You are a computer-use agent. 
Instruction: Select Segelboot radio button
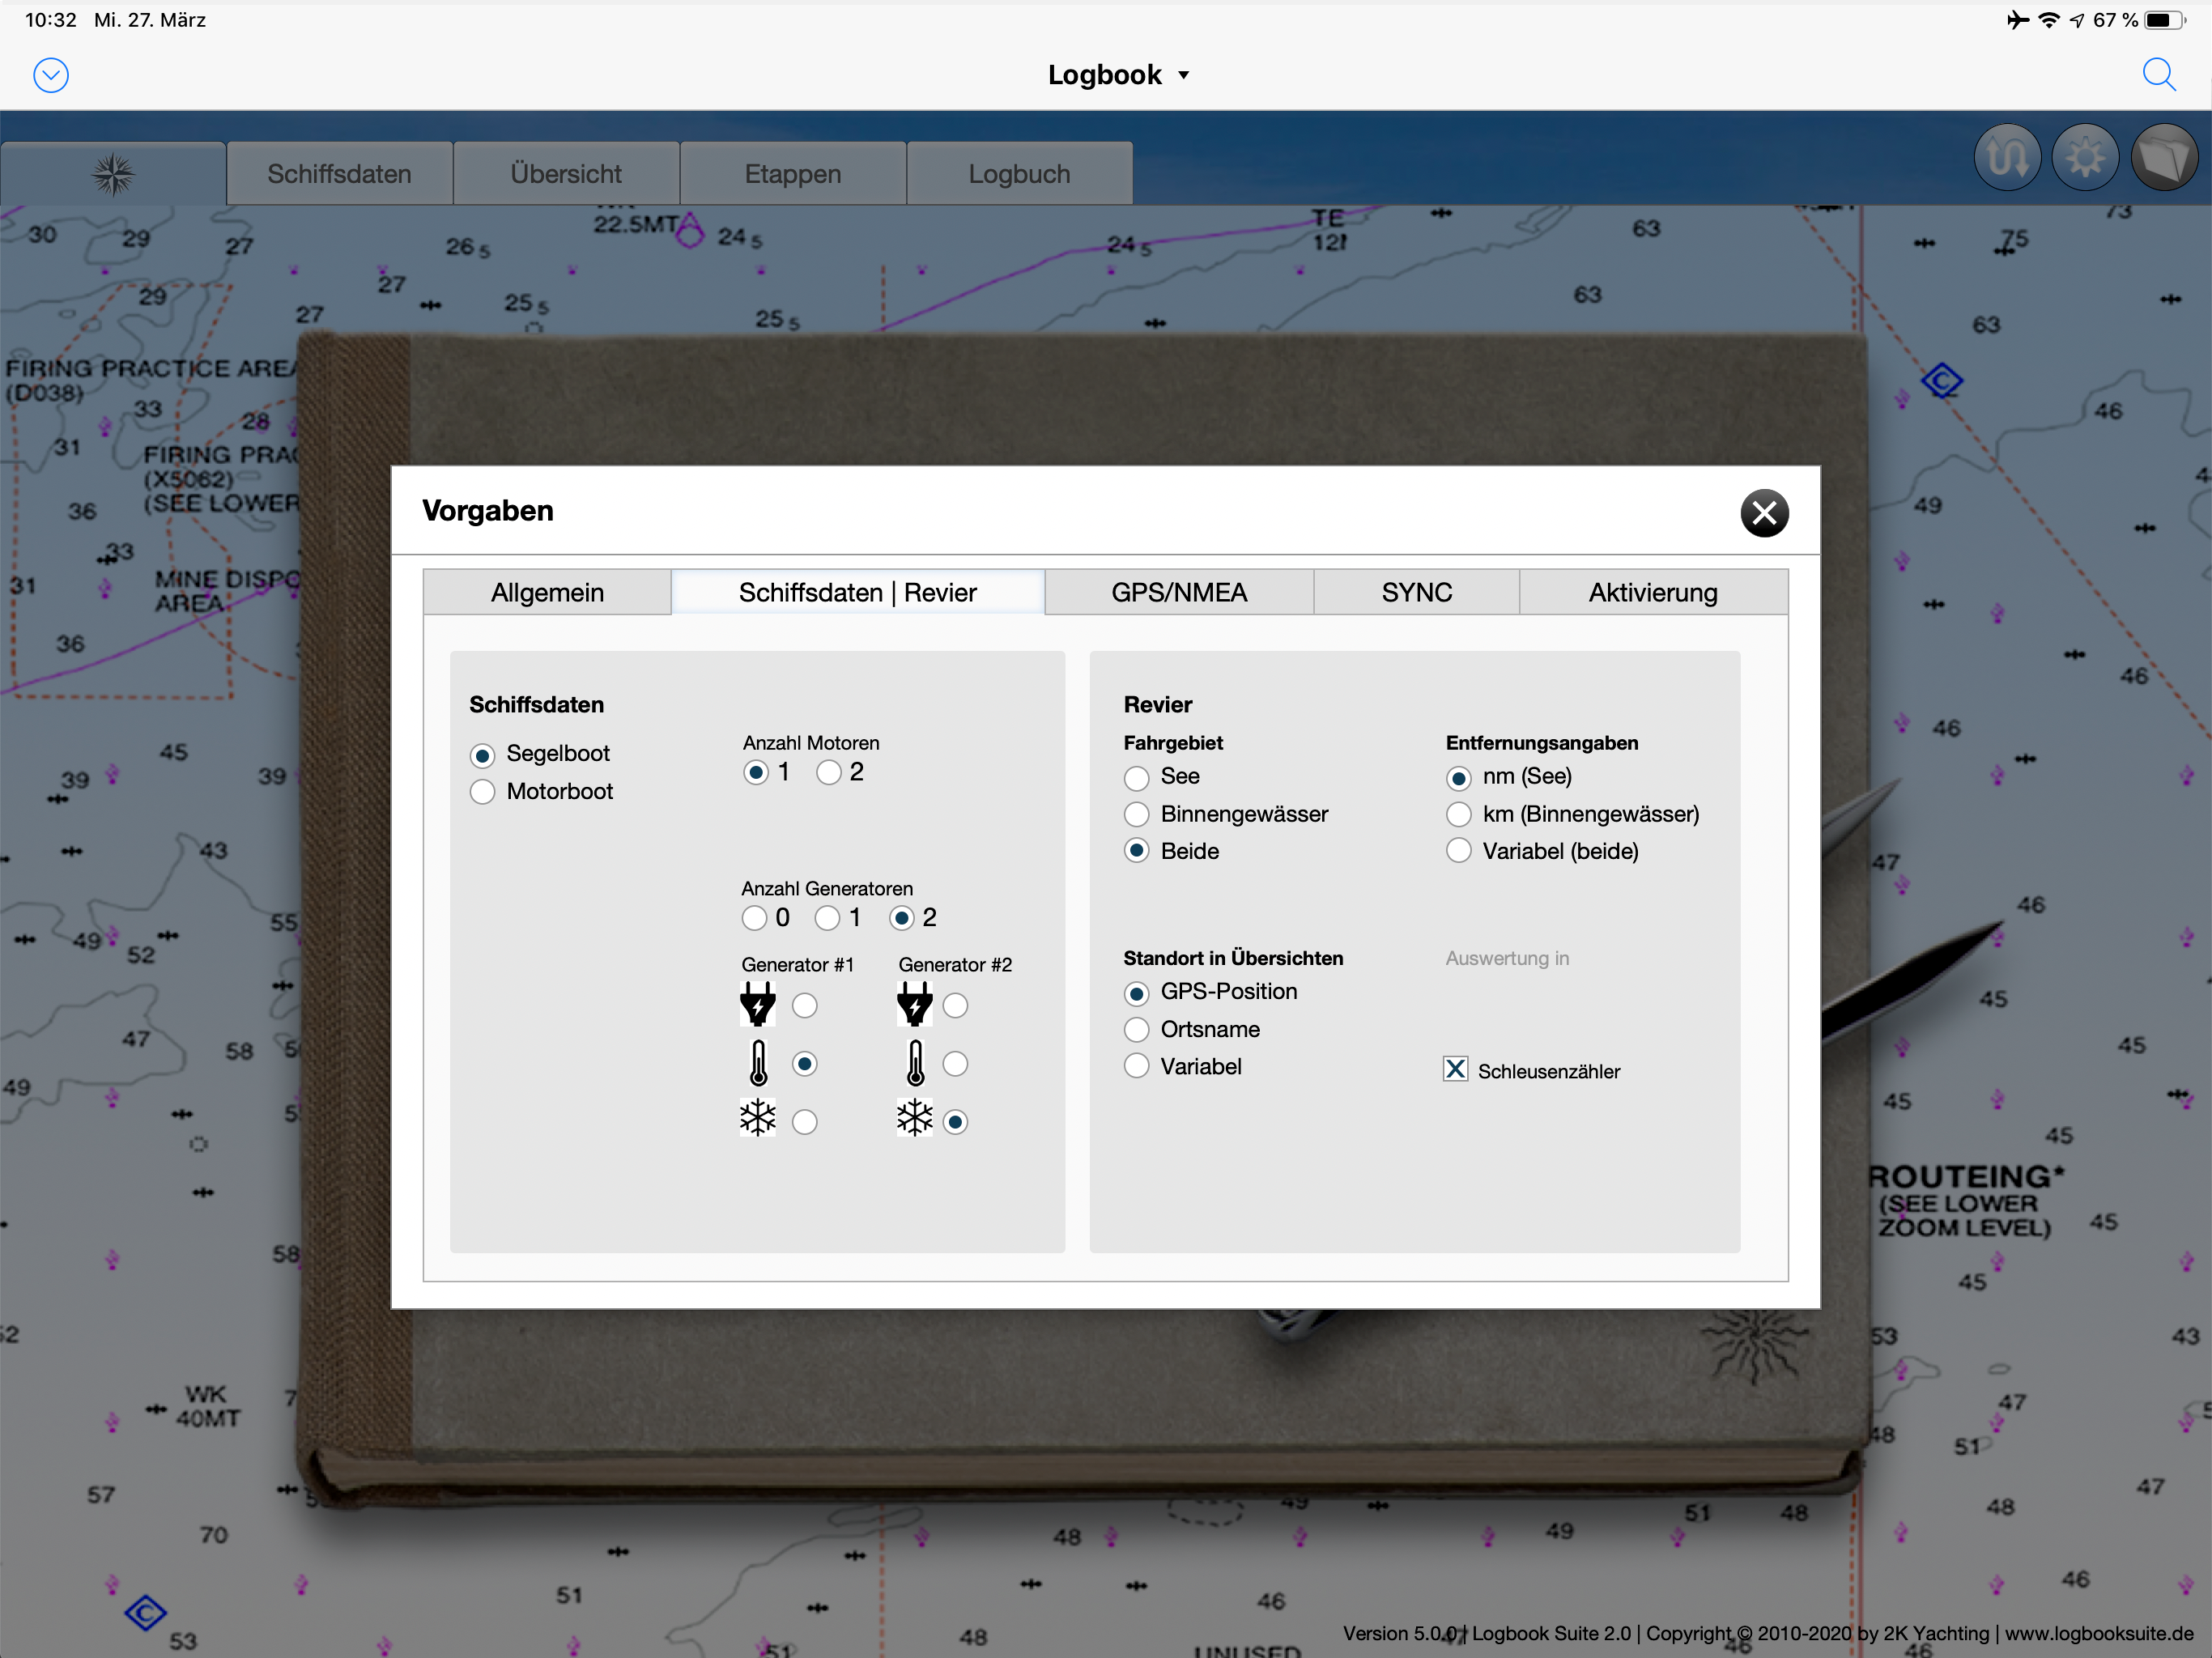pyautogui.click(x=483, y=755)
